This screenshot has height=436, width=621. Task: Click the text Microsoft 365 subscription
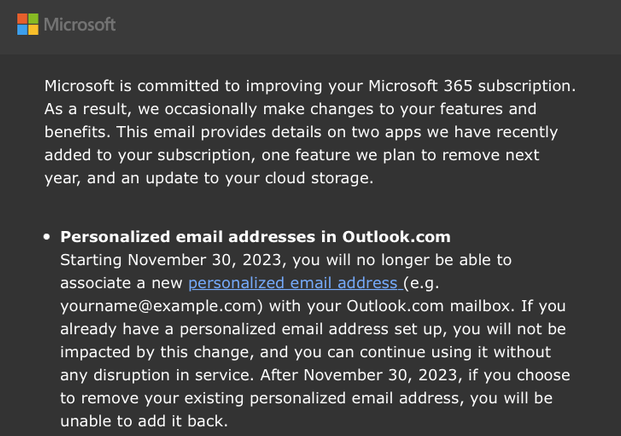[472, 86]
